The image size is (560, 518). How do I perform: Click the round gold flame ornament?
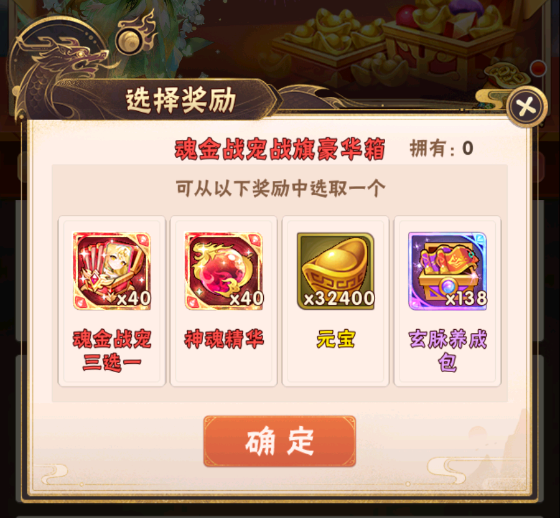point(136,36)
